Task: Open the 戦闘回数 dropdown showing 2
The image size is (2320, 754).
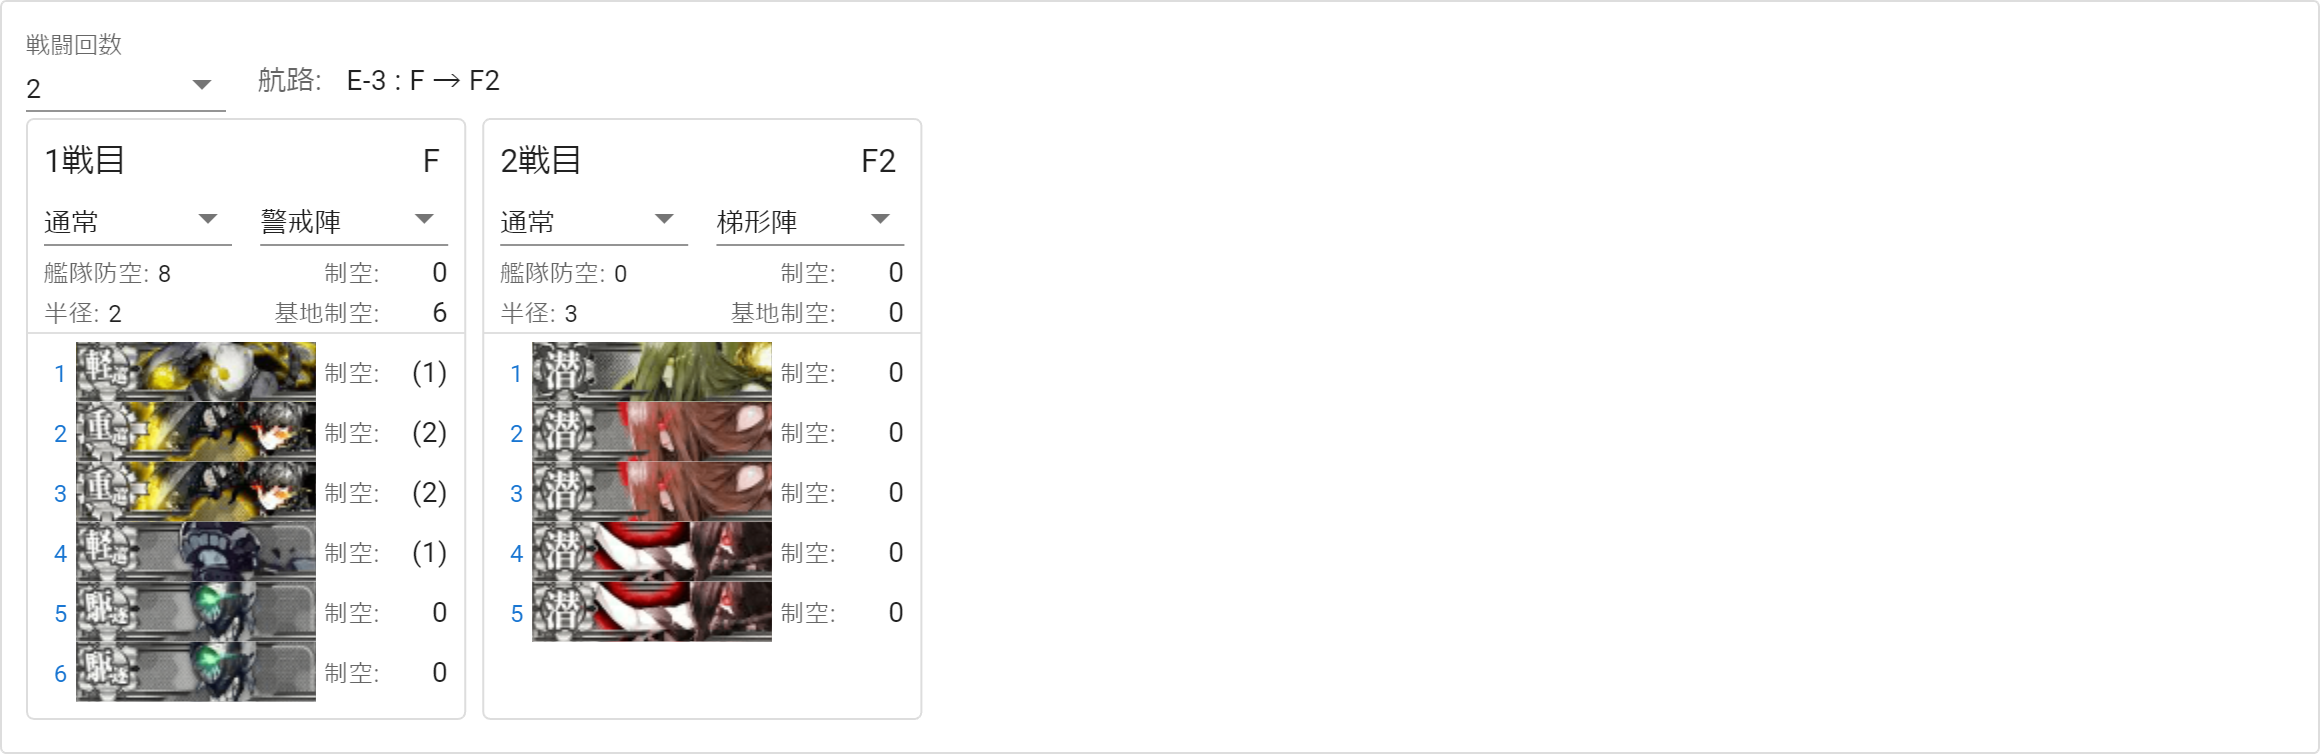Action: pyautogui.click(x=125, y=88)
